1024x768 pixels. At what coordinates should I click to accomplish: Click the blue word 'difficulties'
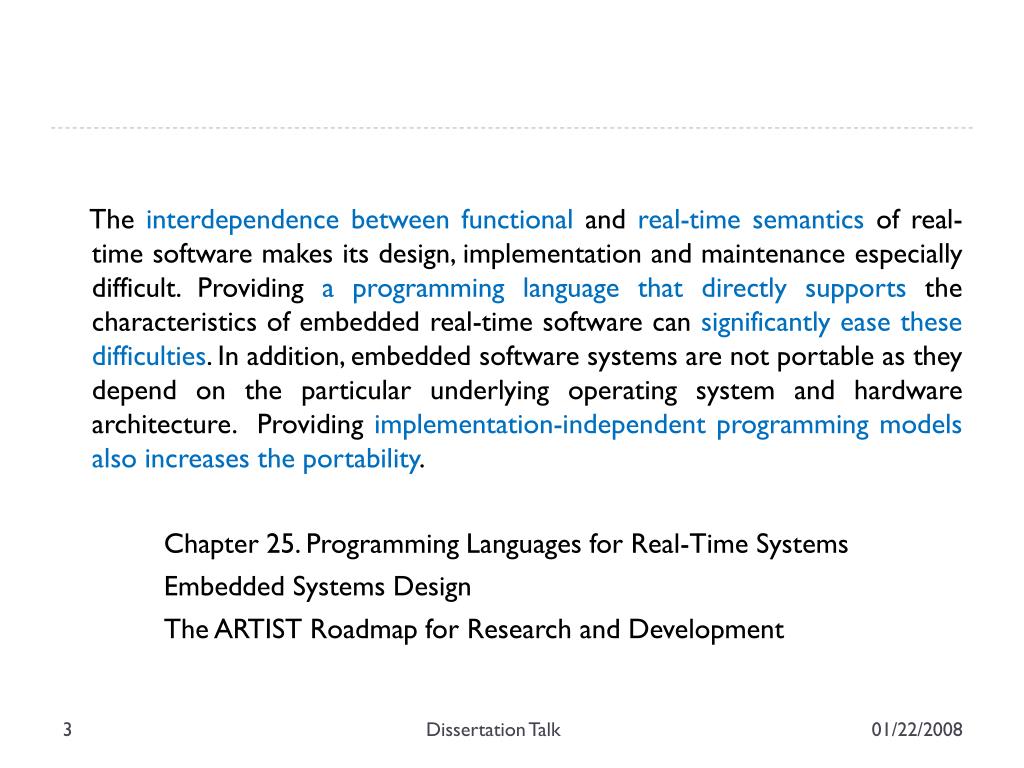(149, 357)
